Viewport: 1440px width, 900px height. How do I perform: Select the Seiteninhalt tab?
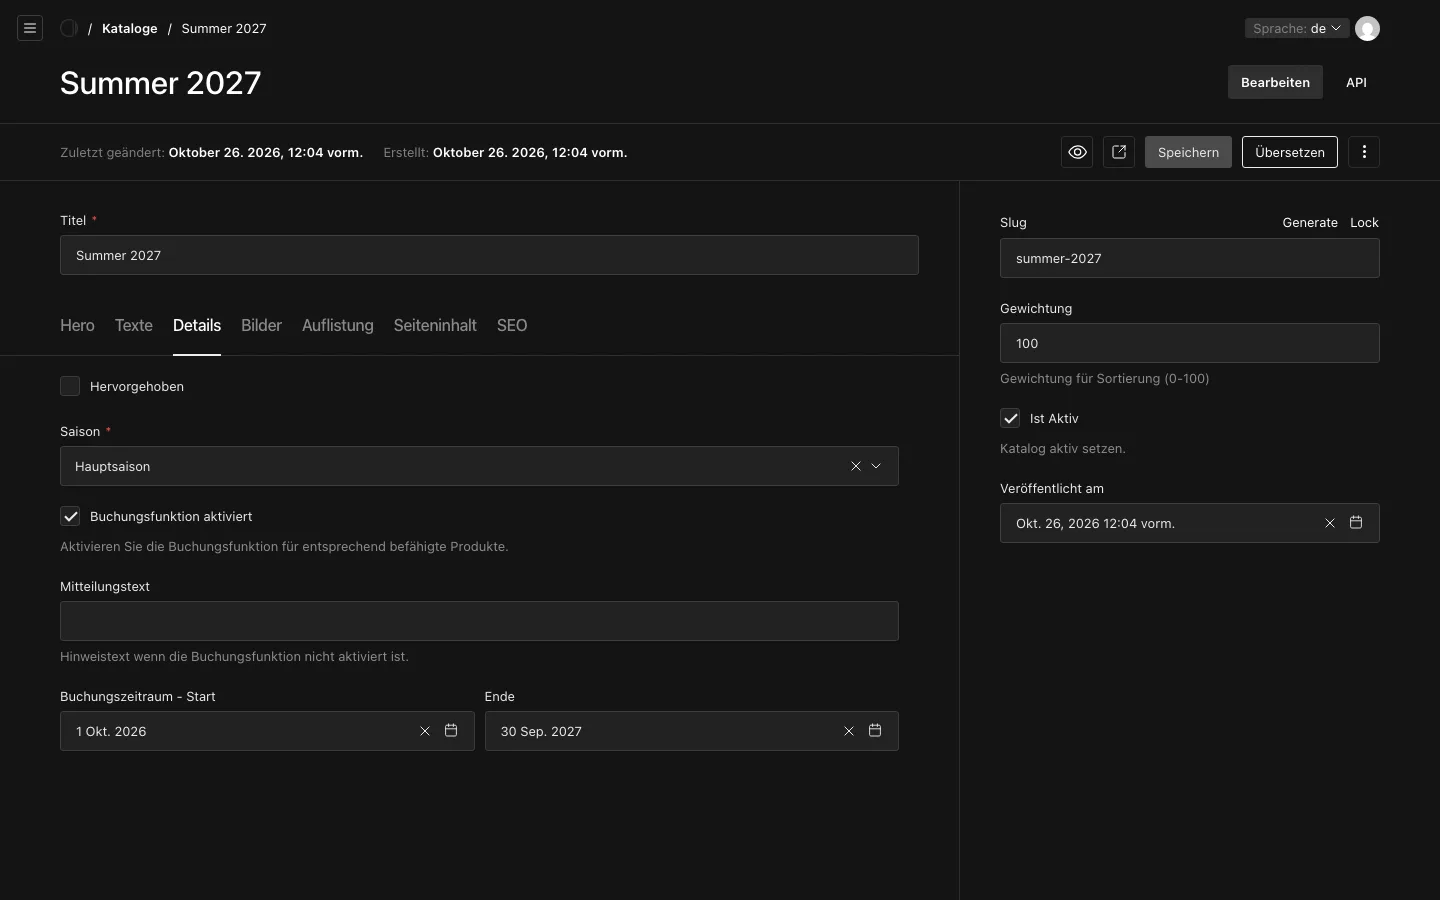click(x=435, y=325)
